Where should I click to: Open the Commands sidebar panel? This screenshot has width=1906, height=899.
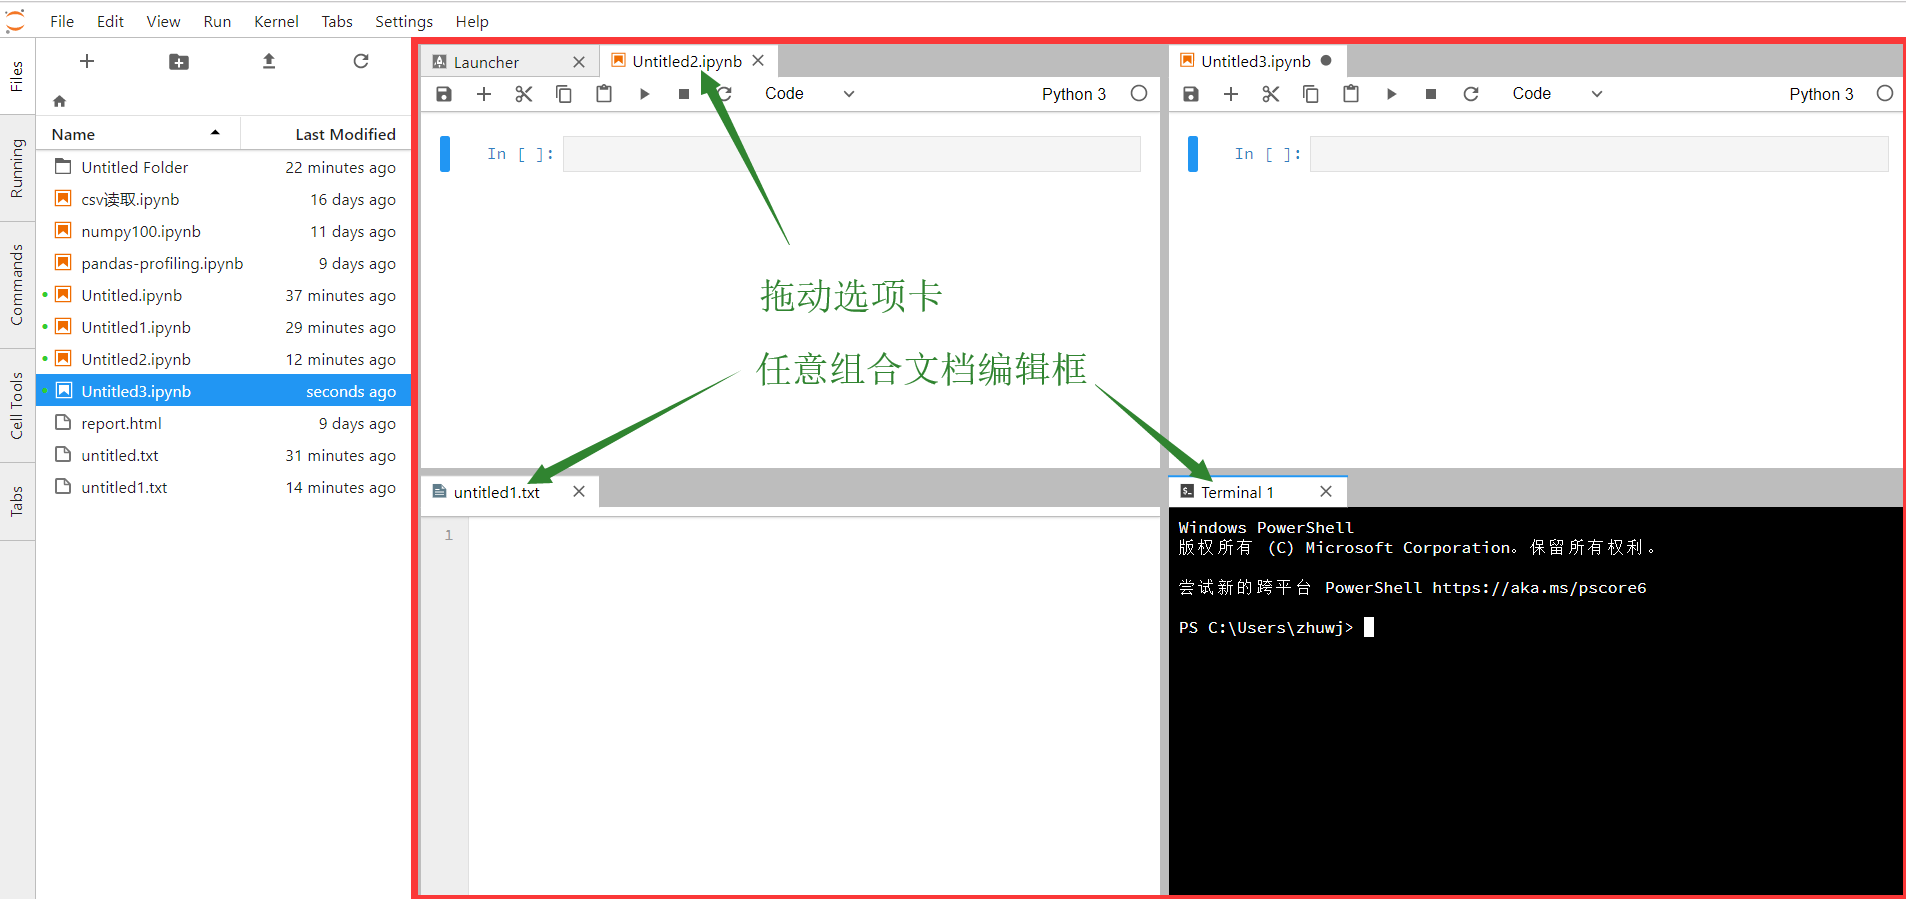pos(17,285)
